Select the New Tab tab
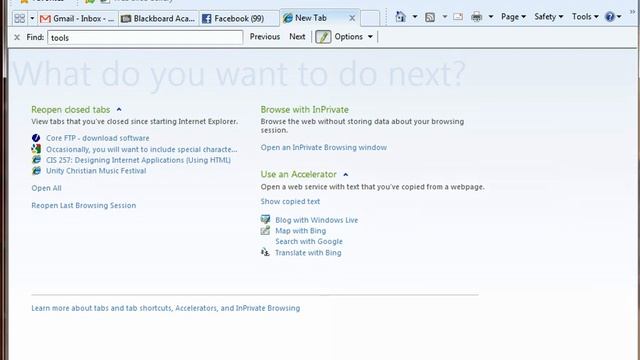 pyautogui.click(x=311, y=18)
